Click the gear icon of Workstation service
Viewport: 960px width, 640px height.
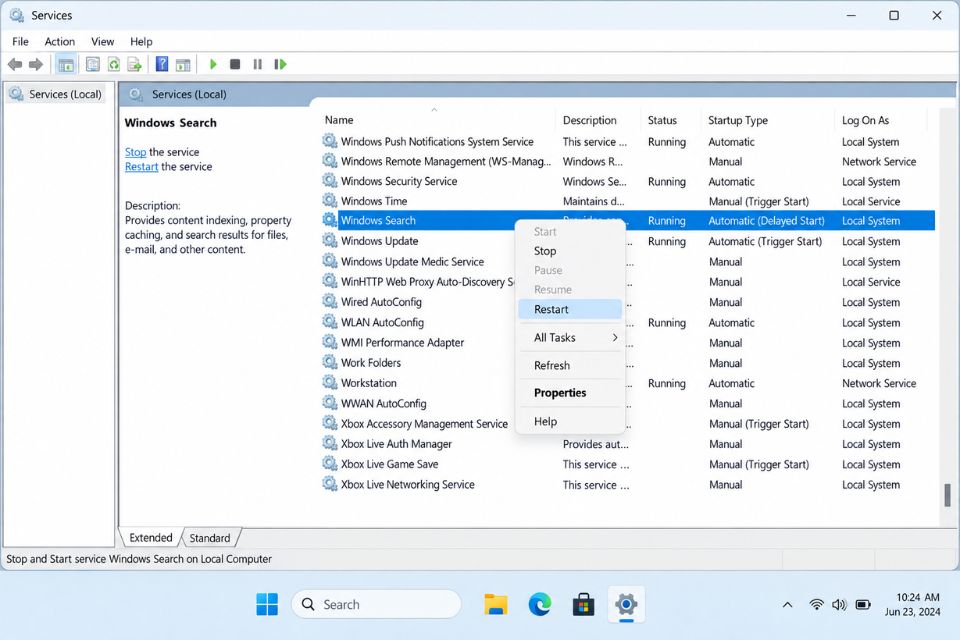(330, 382)
